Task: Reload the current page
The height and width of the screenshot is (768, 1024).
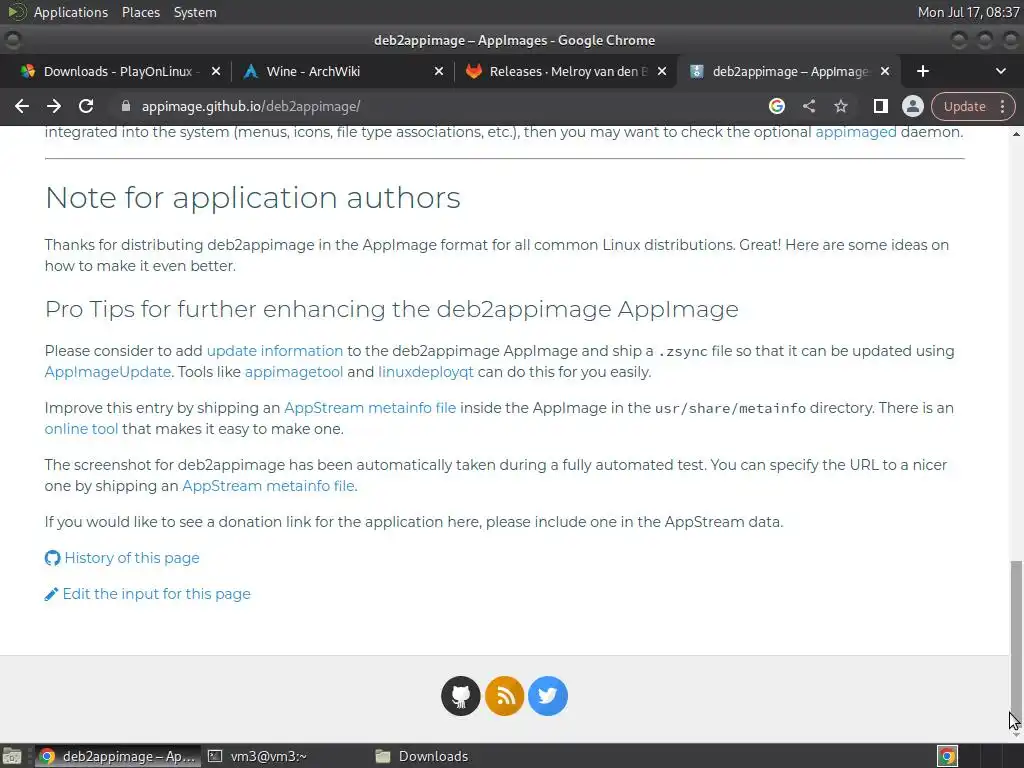Action: (86, 106)
